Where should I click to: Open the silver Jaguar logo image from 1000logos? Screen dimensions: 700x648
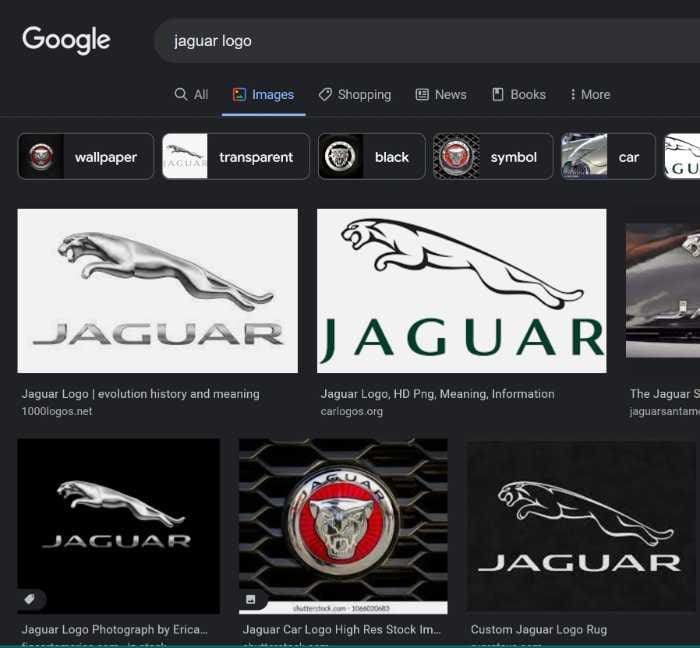[x=157, y=291]
